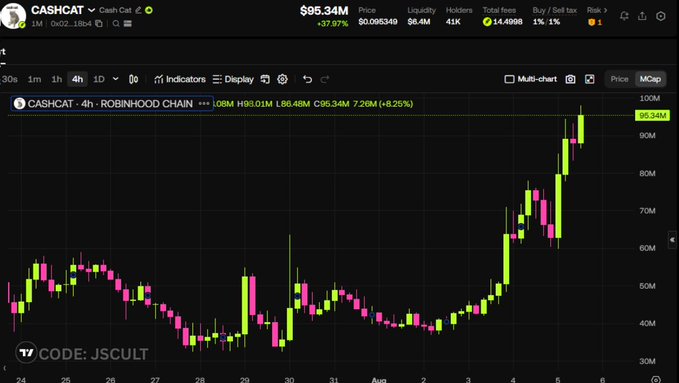Click the 7.26M (+8.25%) legend value
This screenshot has width=679, height=383.
pos(383,104)
